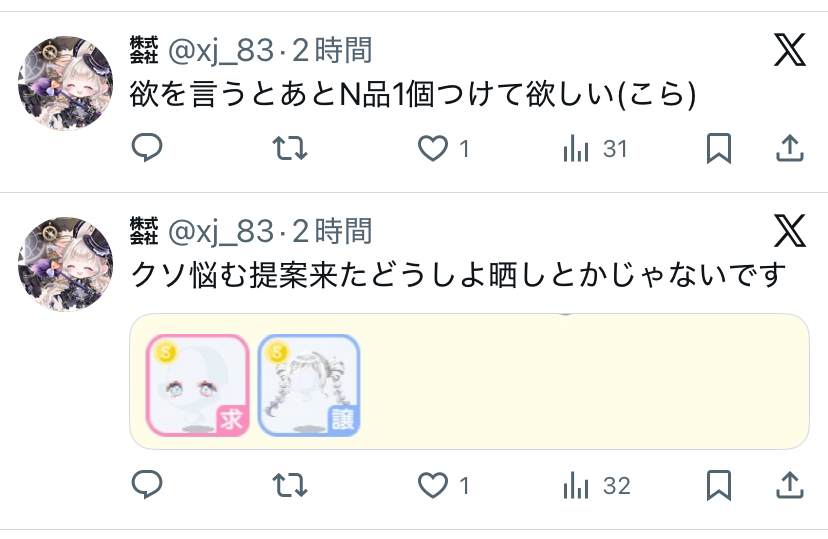The width and height of the screenshot is (828, 539).
Task: Share the second tweet
Action: [x=789, y=485]
